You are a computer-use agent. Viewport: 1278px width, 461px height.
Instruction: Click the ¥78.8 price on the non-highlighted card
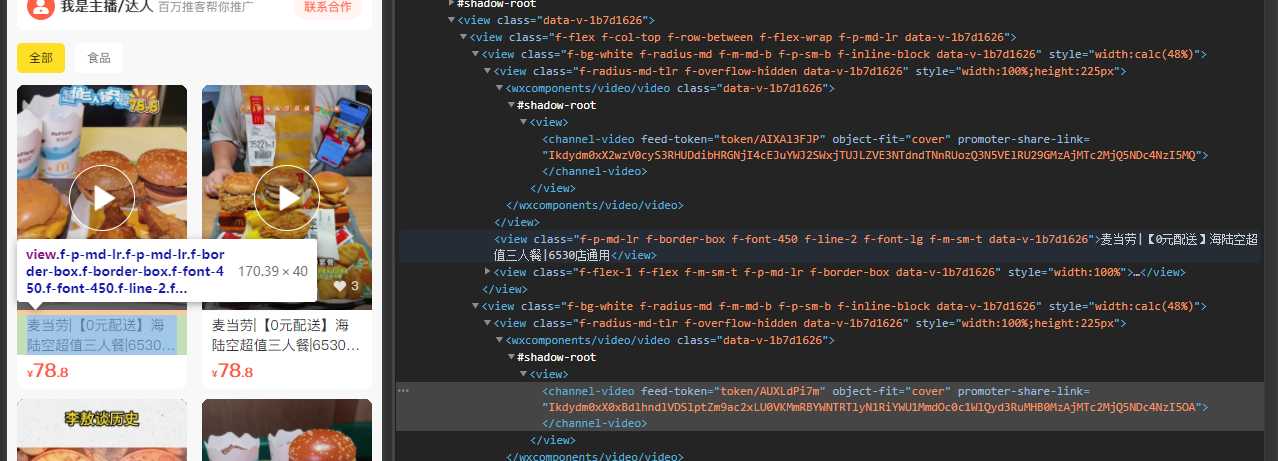tap(233, 371)
